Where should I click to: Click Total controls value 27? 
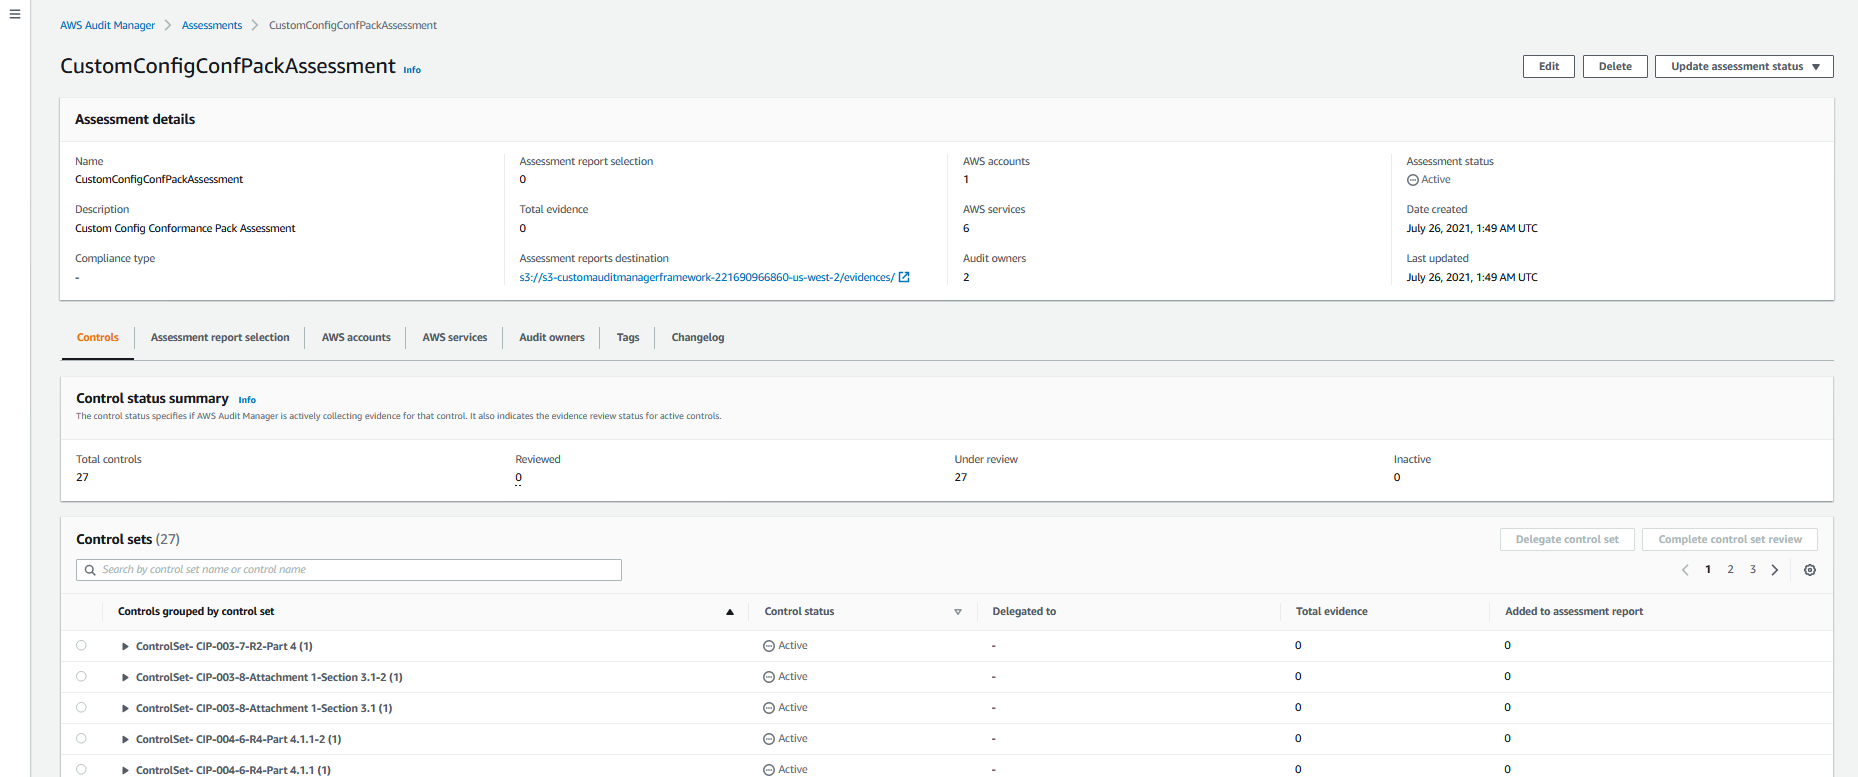pos(82,478)
